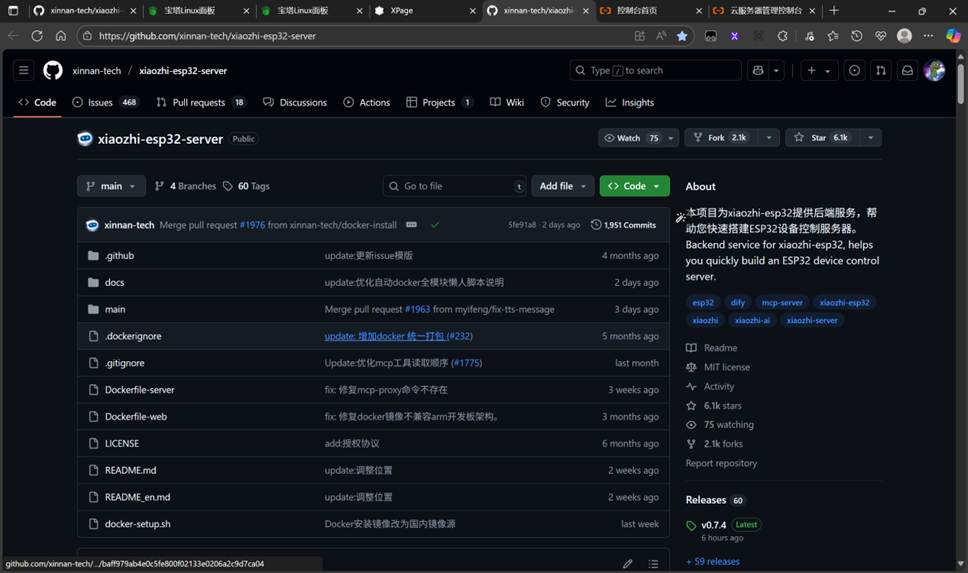Click the outline icon below file list
This screenshot has width=968, height=573.
[x=653, y=564]
